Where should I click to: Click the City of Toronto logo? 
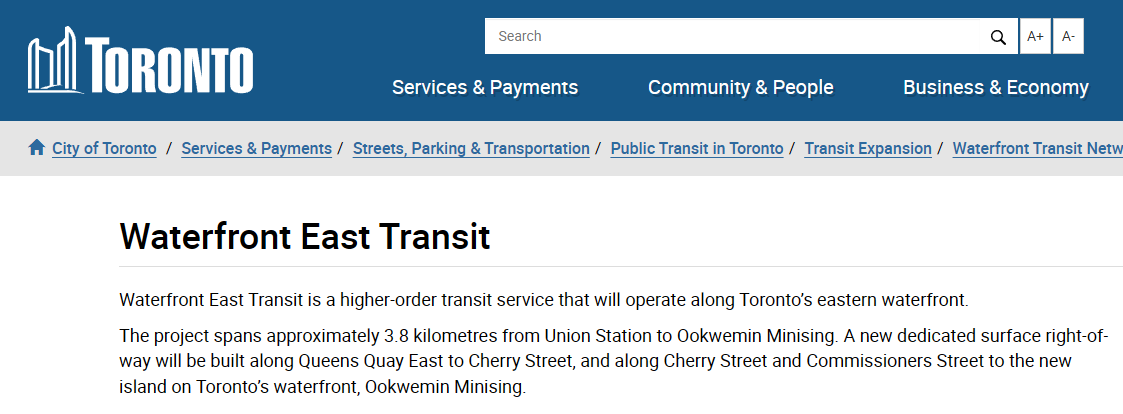[140, 62]
